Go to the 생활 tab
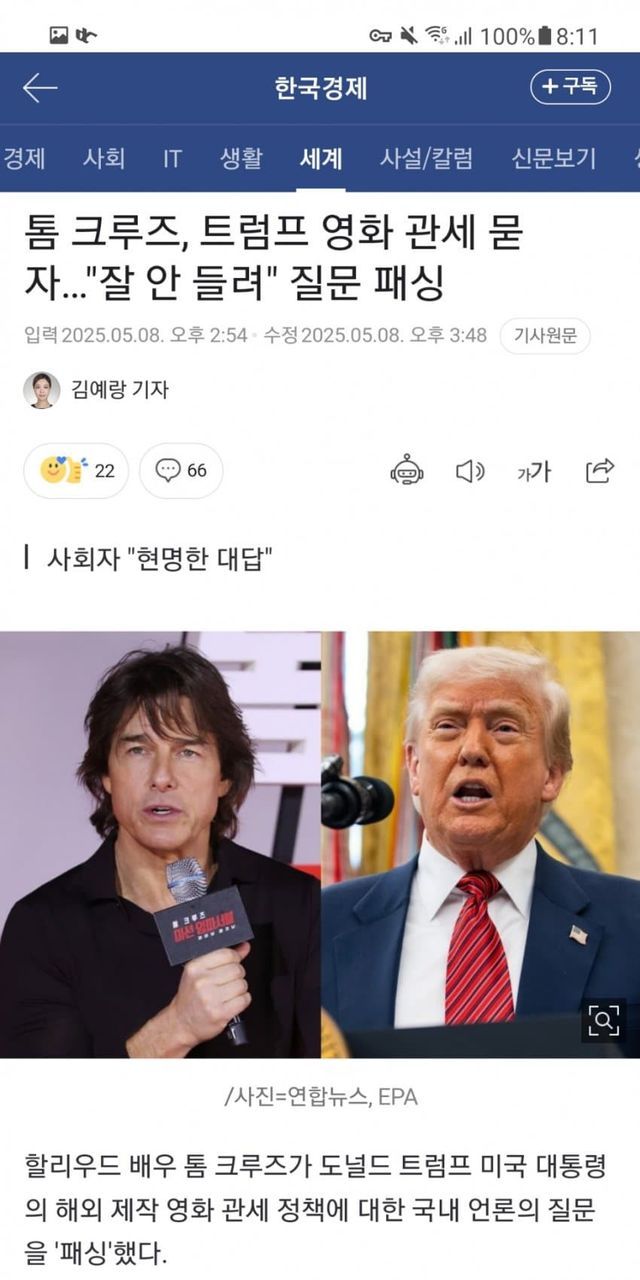Image resolution: width=640 pixels, height=1280 pixels. click(241, 158)
